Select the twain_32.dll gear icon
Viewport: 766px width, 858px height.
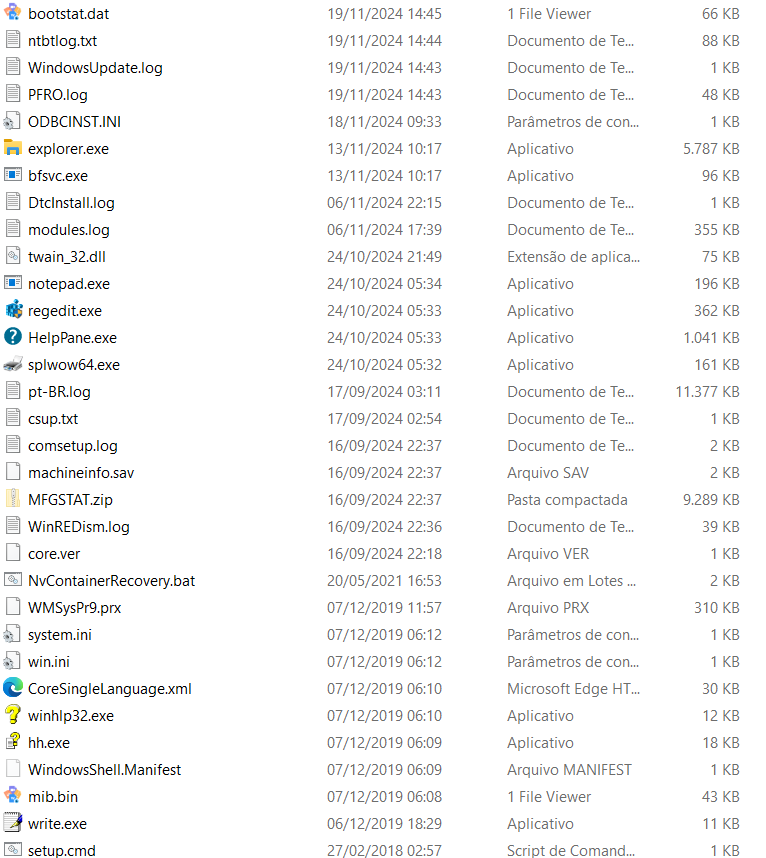tap(13, 256)
